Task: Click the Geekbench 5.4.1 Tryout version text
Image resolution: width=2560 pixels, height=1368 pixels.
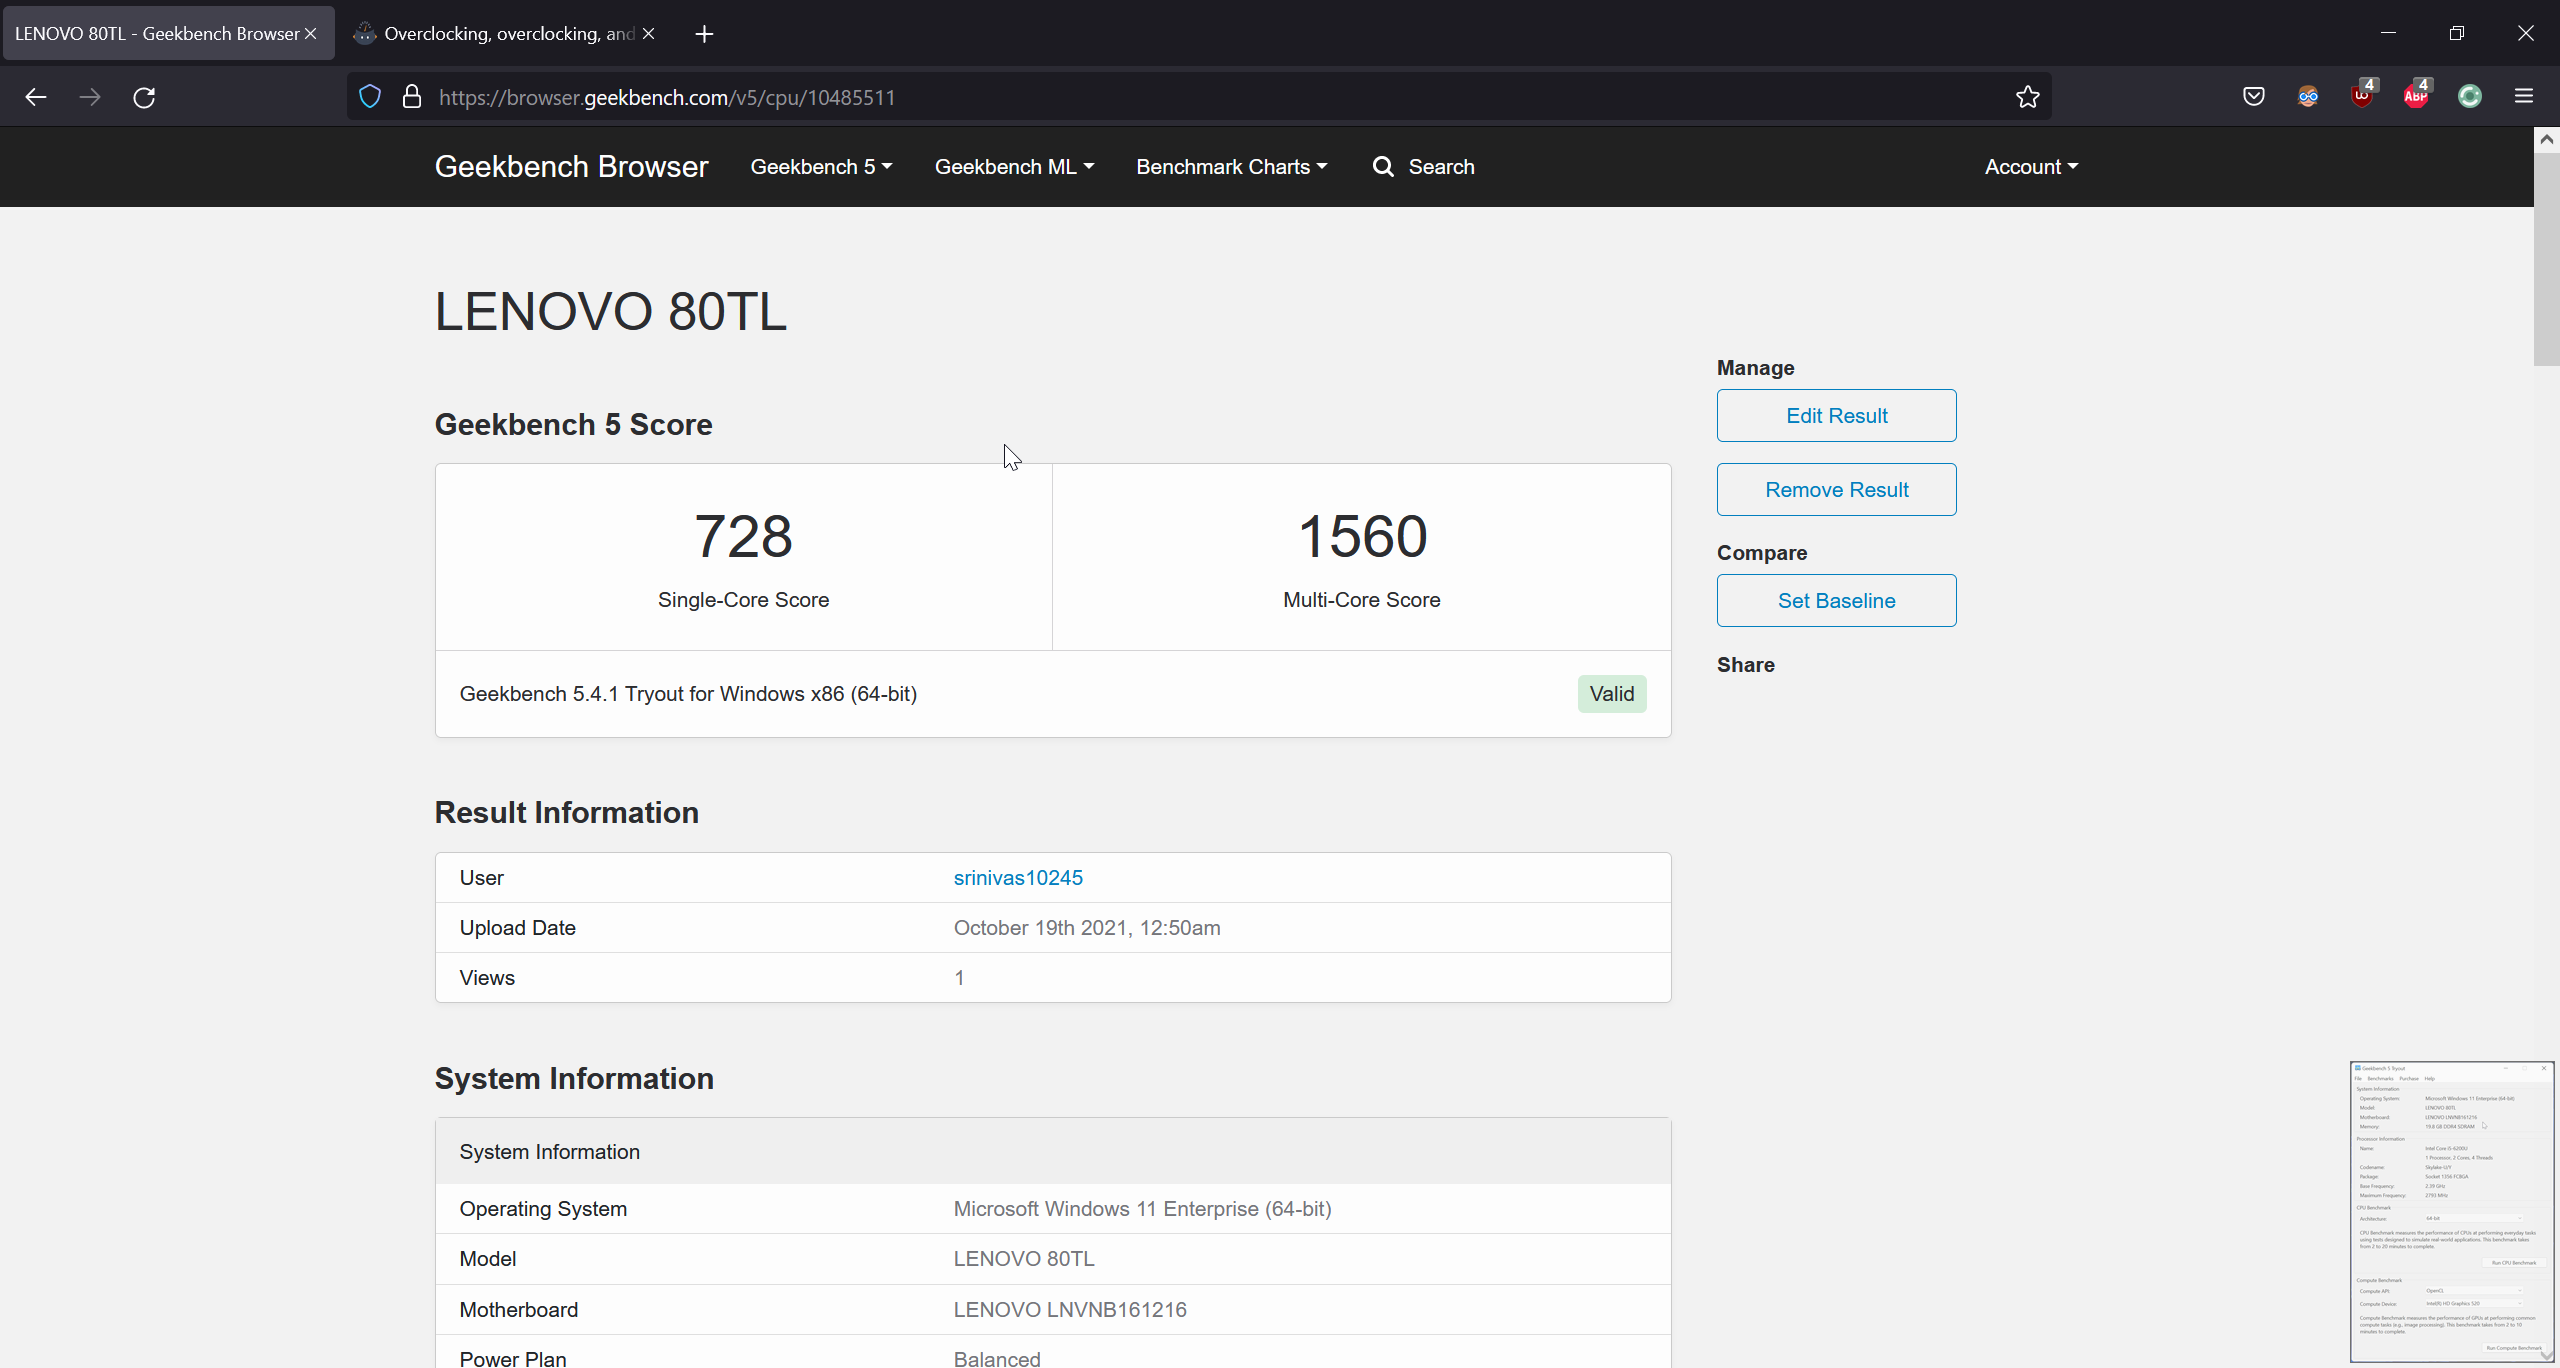Action: point(688,694)
